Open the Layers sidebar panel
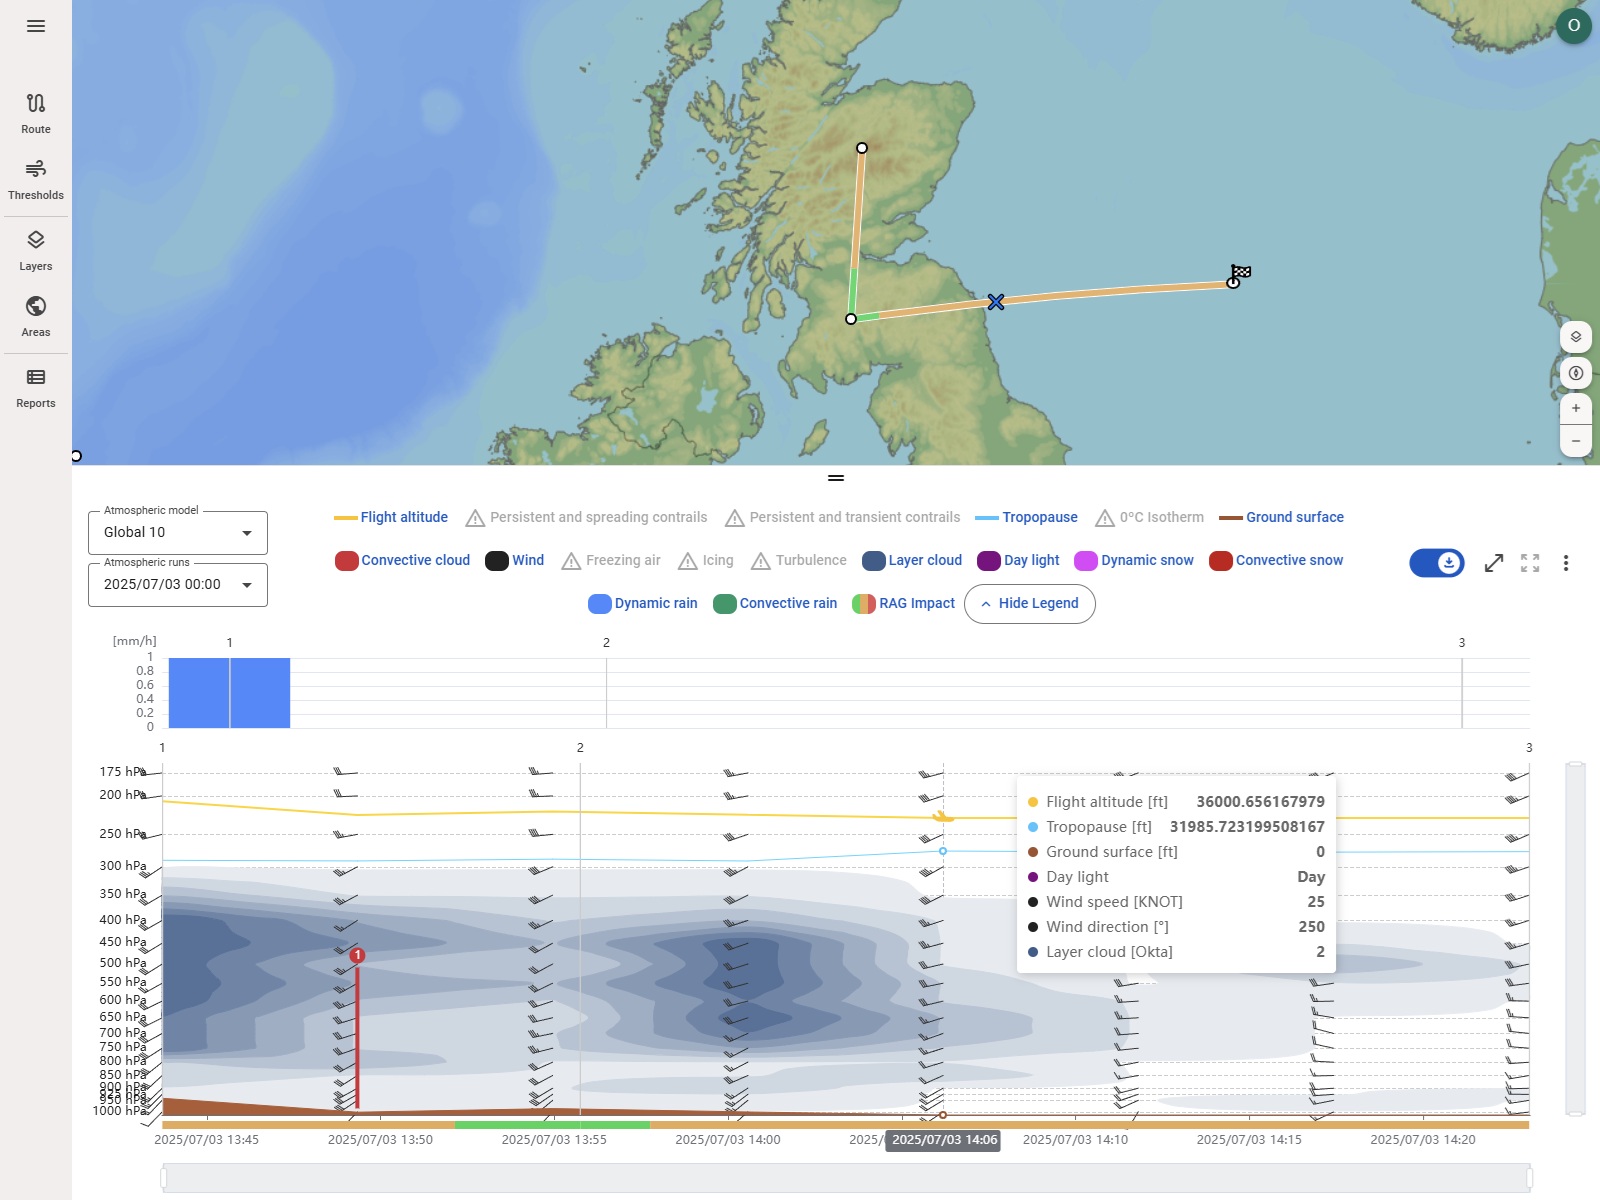This screenshot has width=1600, height=1200. pos(36,250)
